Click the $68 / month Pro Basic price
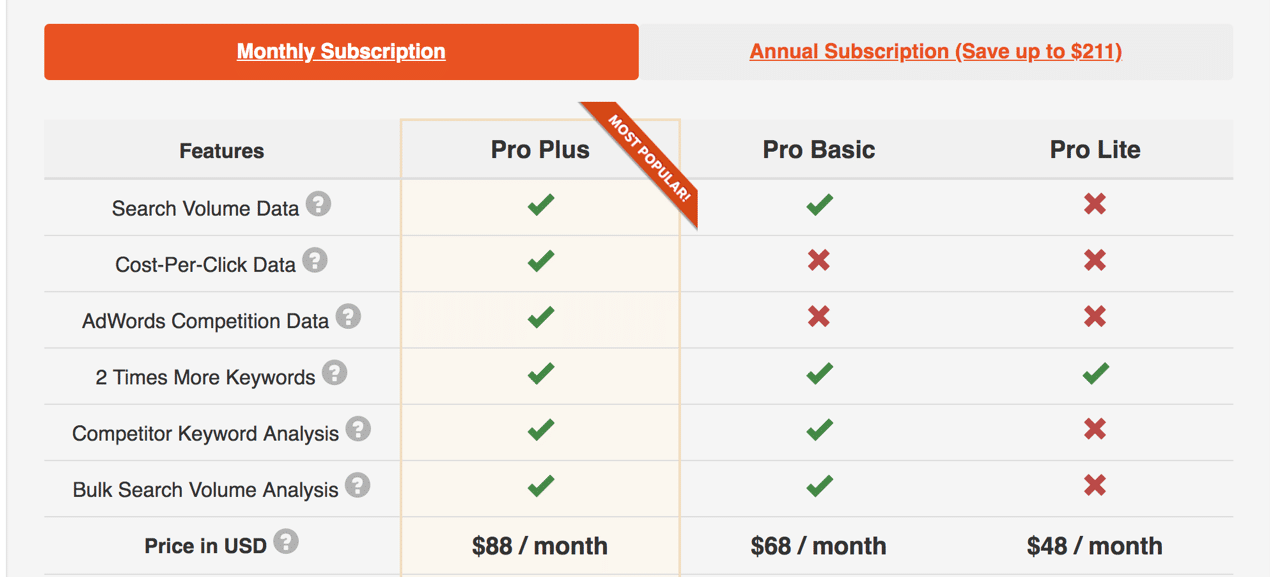Viewport: 1270px width, 577px height. click(x=819, y=546)
